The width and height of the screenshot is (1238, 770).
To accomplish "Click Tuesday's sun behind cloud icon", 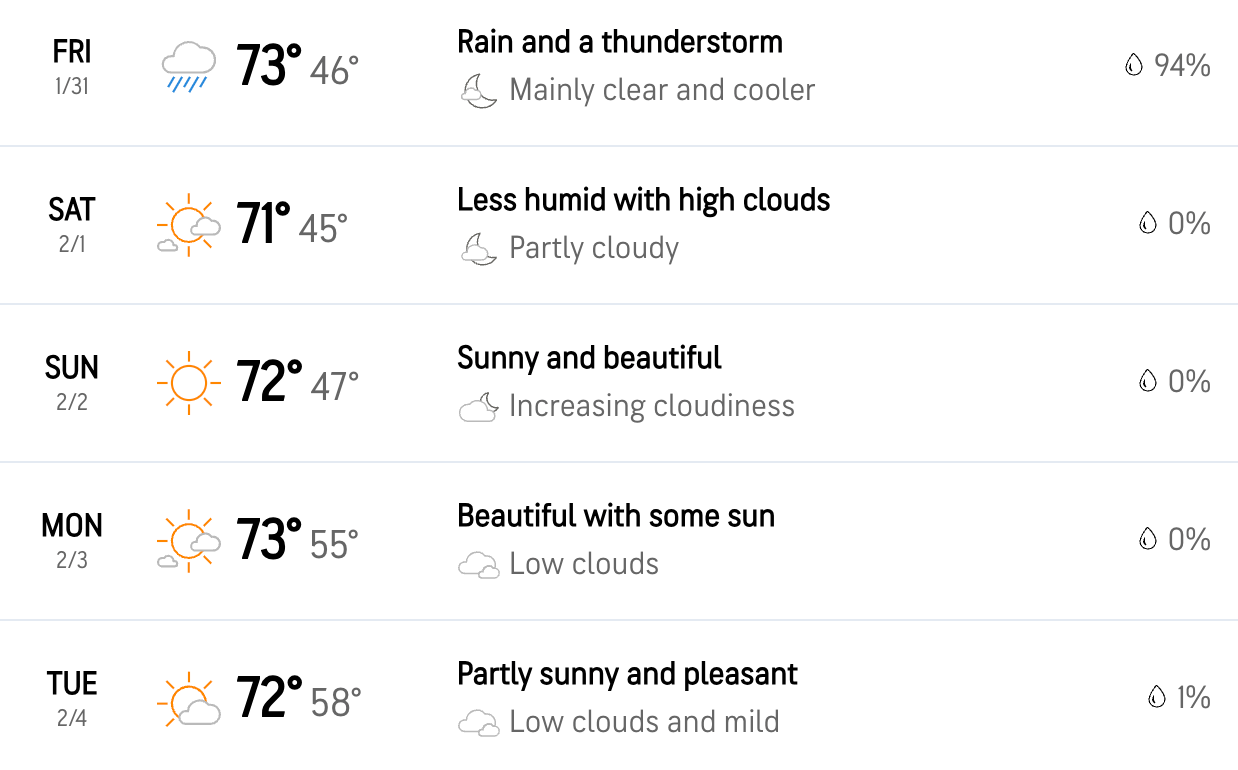I will pyautogui.click(x=188, y=699).
